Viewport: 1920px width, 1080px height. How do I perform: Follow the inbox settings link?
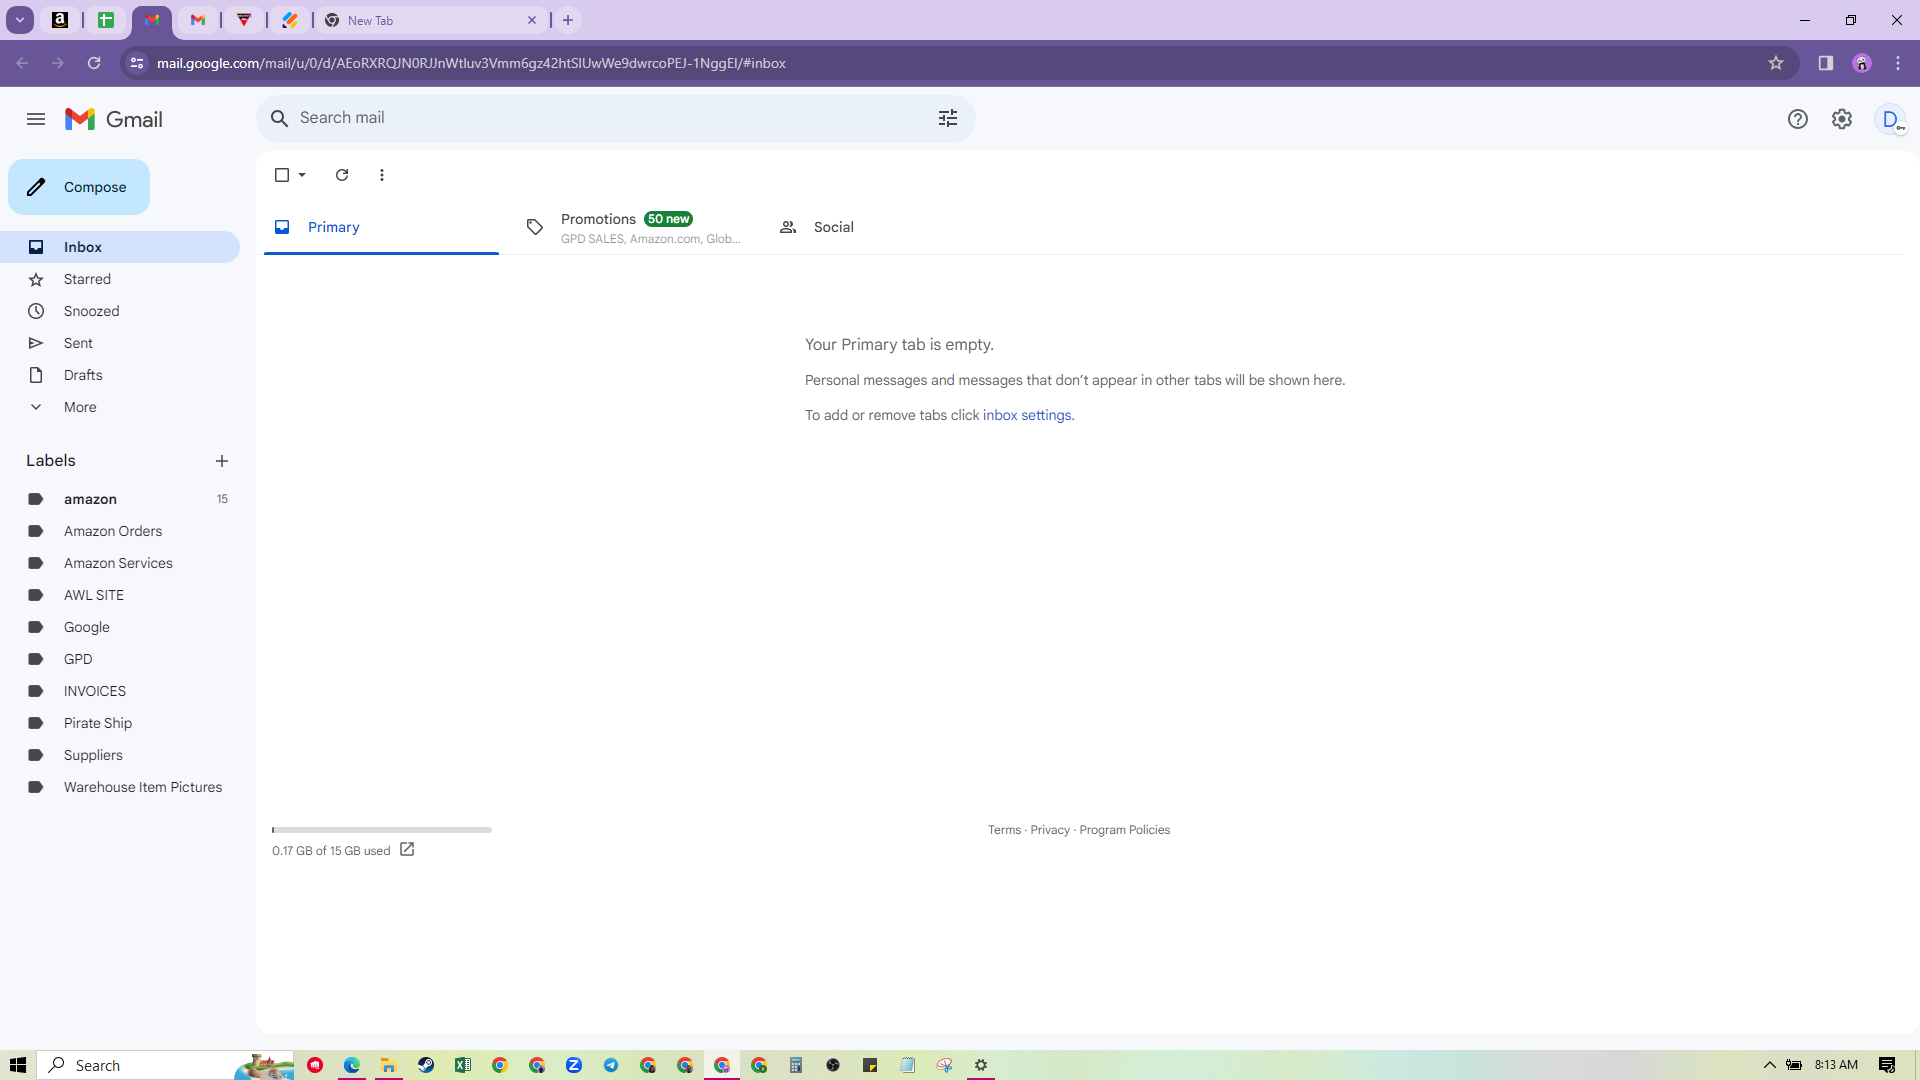[1027, 415]
